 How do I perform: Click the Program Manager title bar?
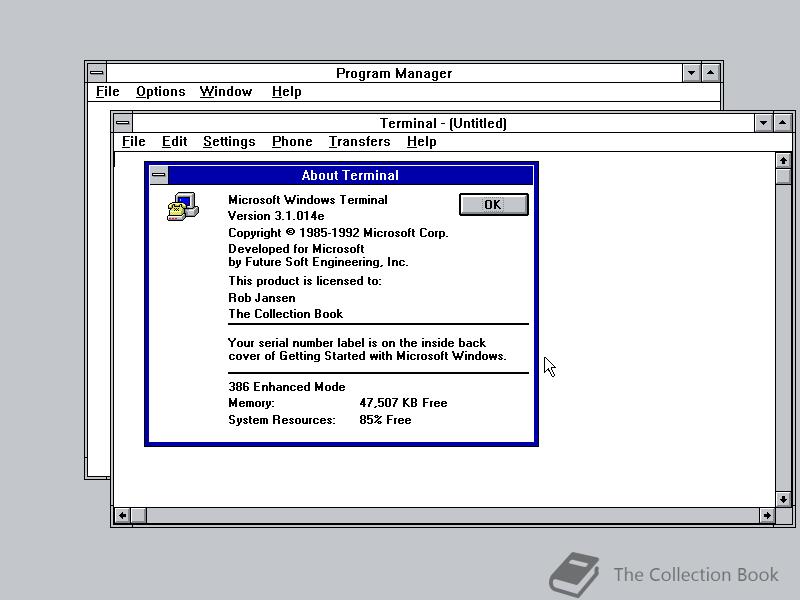pyautogui.click(x=394, y=73)
